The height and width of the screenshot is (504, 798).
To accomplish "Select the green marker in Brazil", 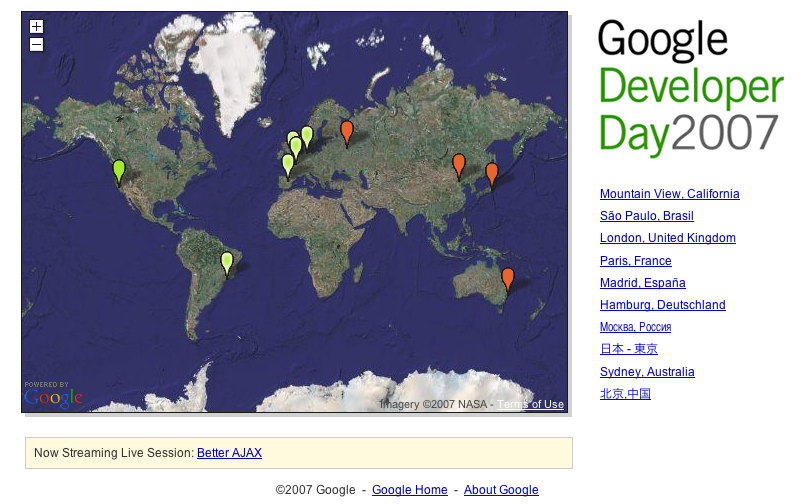I will [x=227, y=262].
